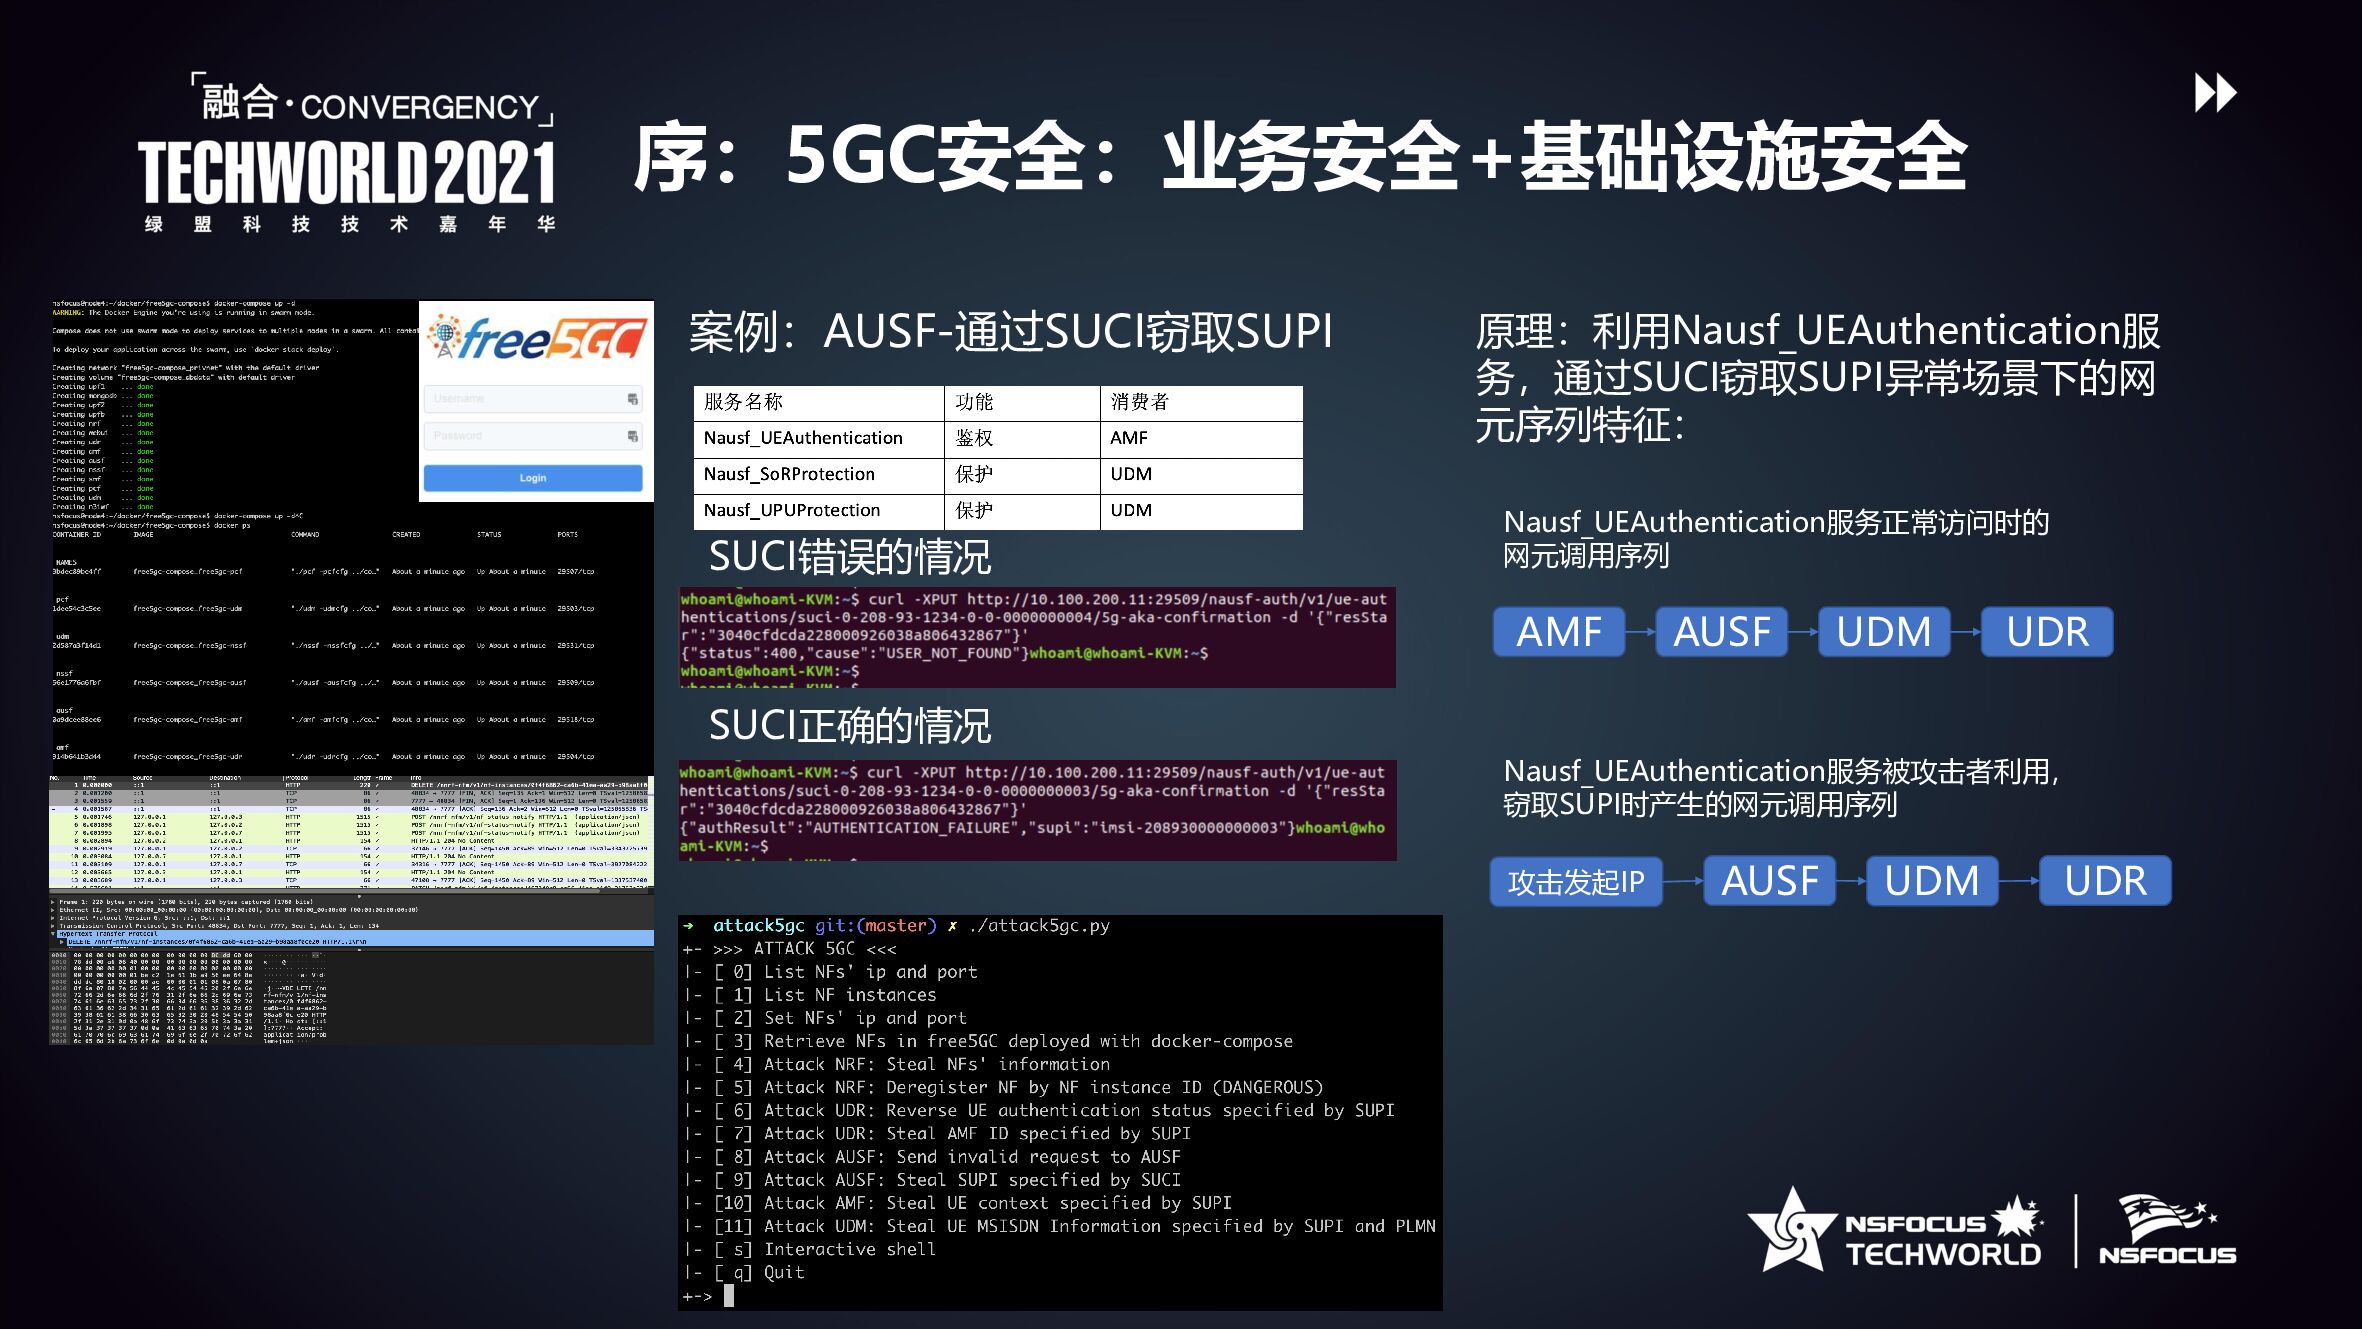
Task: Click the fast-forward double arrow icon
Action: [x=2214, y=93]
